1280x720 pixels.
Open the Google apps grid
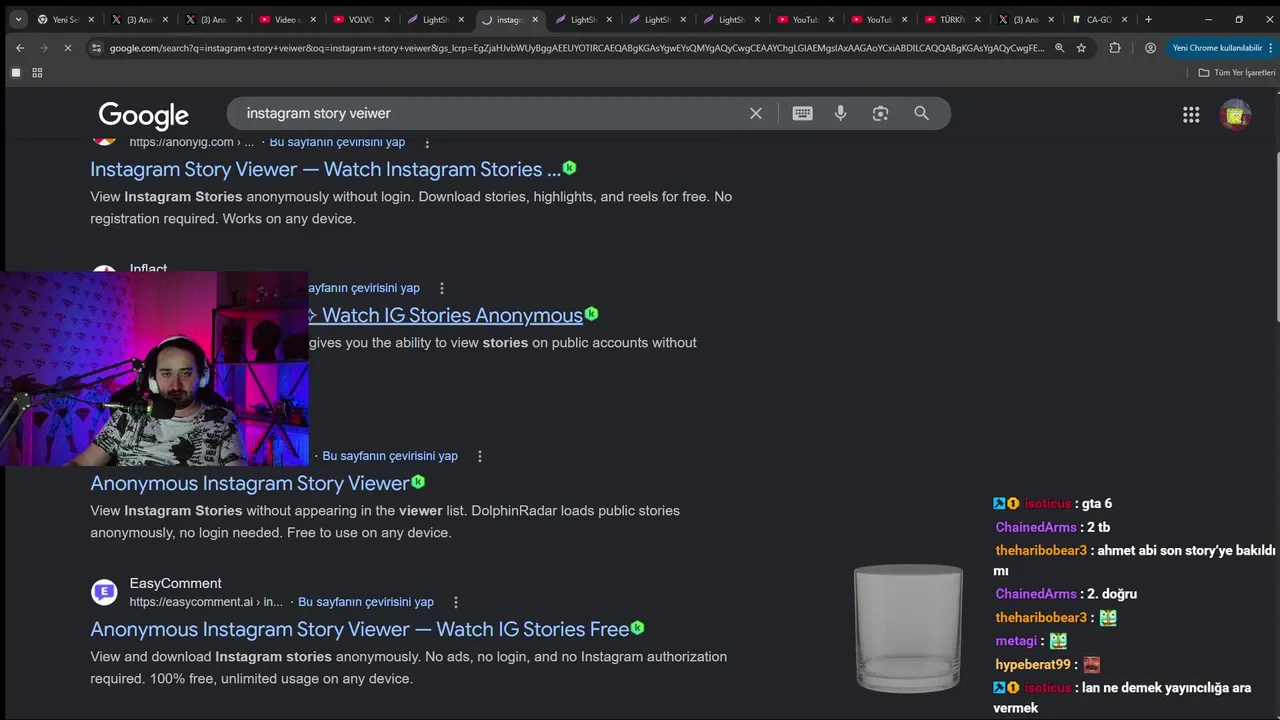click(1191, 115)
